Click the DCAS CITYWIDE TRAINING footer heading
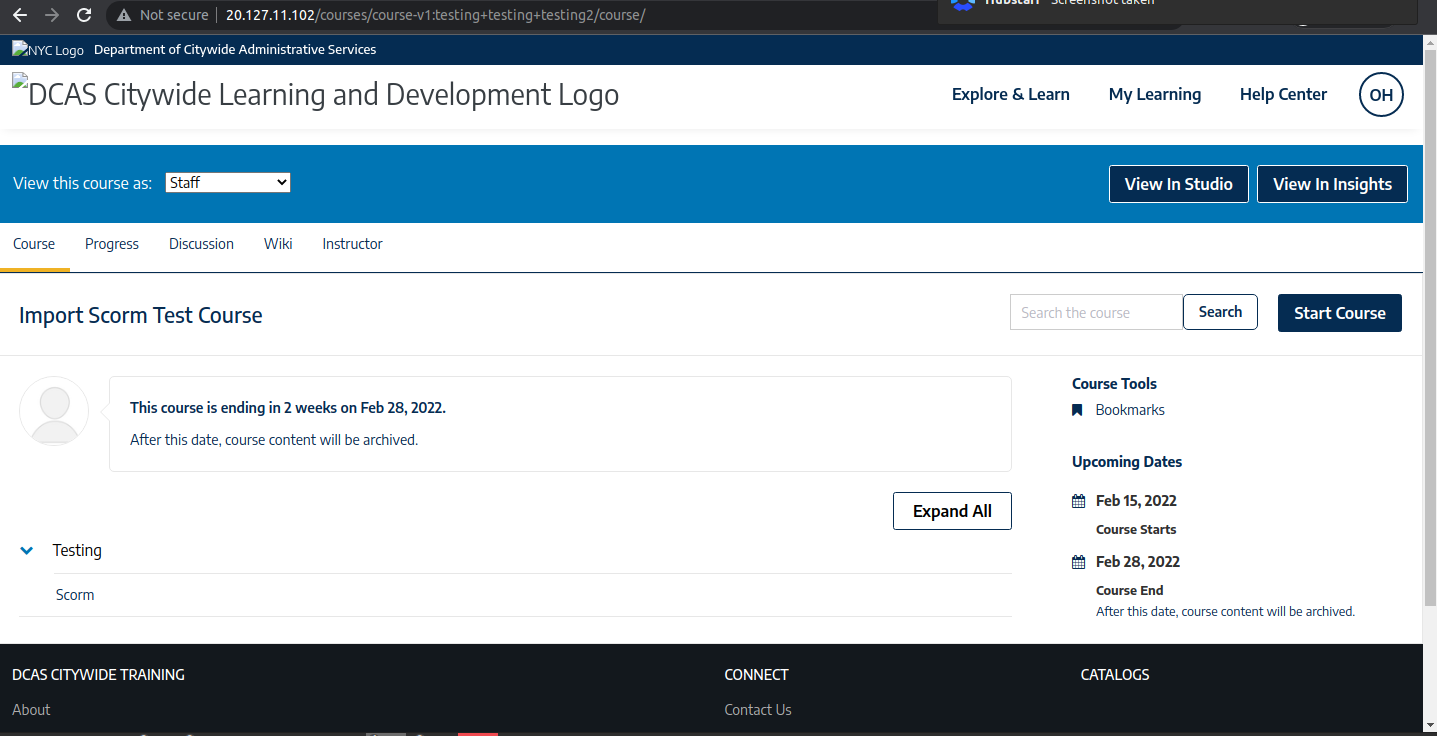This screenshot has height=736, width=1437. click(98, 675)
